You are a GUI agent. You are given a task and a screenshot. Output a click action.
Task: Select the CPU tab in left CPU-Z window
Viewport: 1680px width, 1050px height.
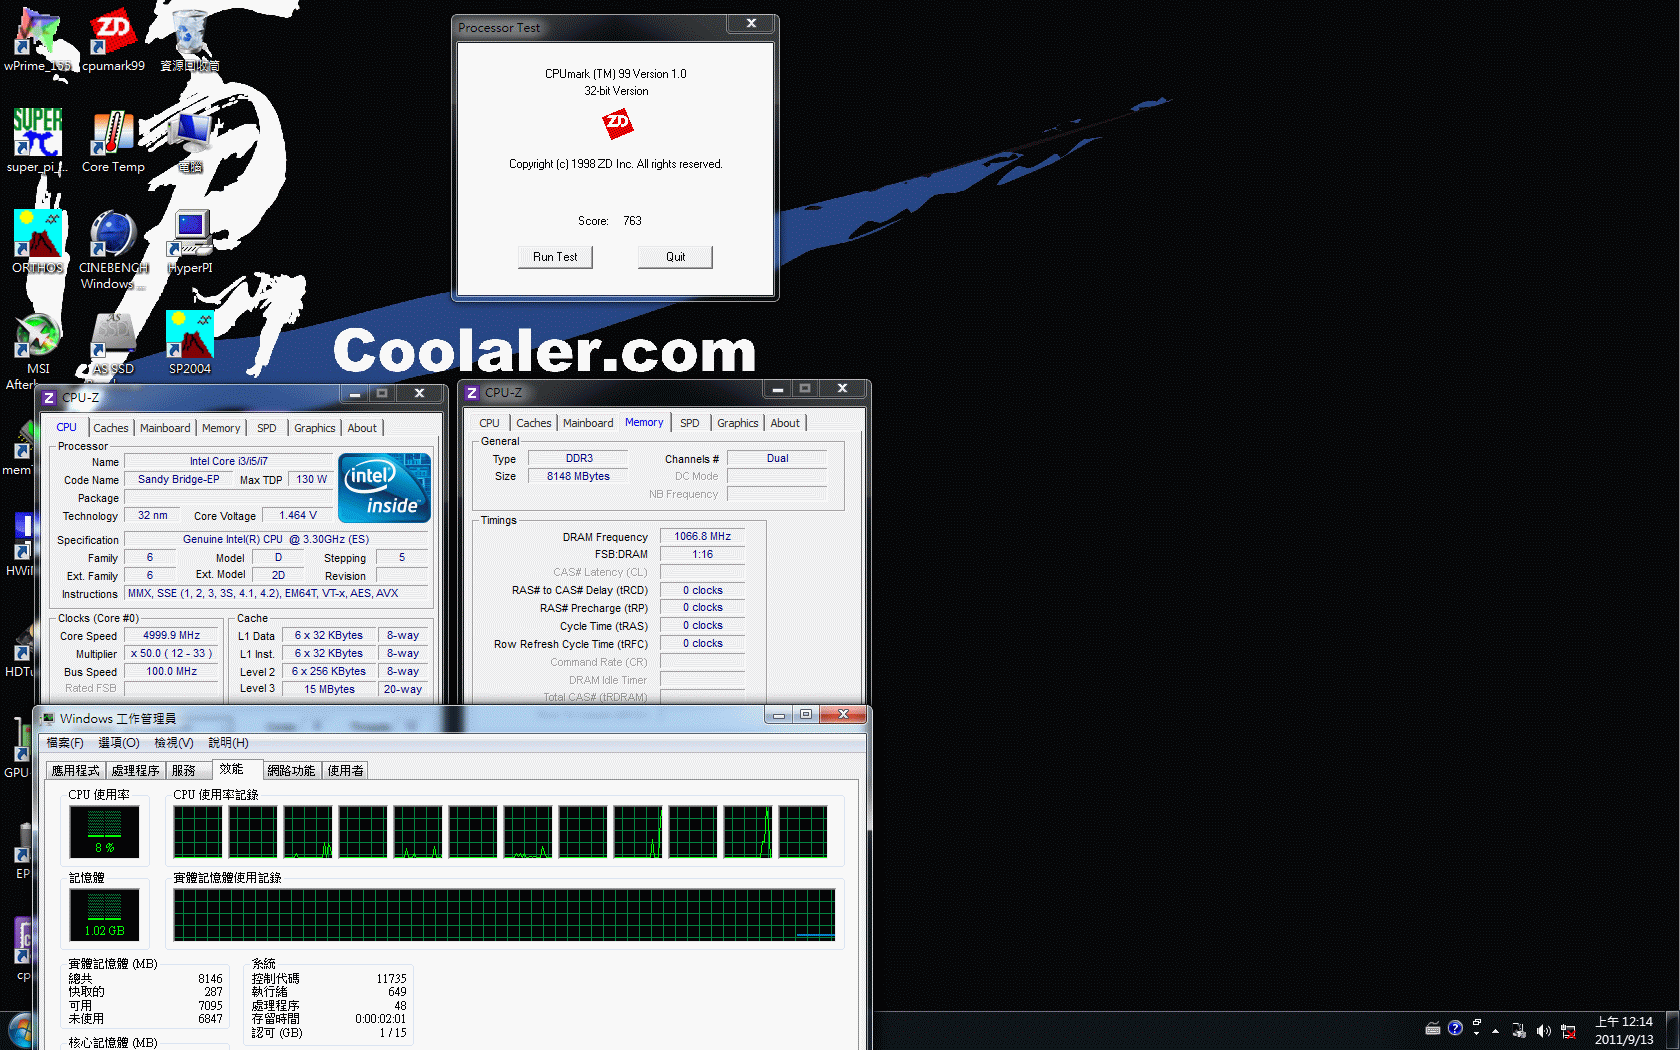click(x=67, y=427)
